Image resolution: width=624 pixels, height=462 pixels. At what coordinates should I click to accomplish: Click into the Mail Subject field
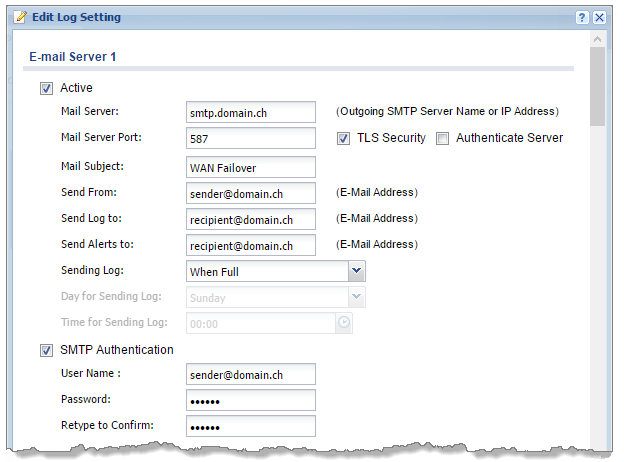[250, 167]
